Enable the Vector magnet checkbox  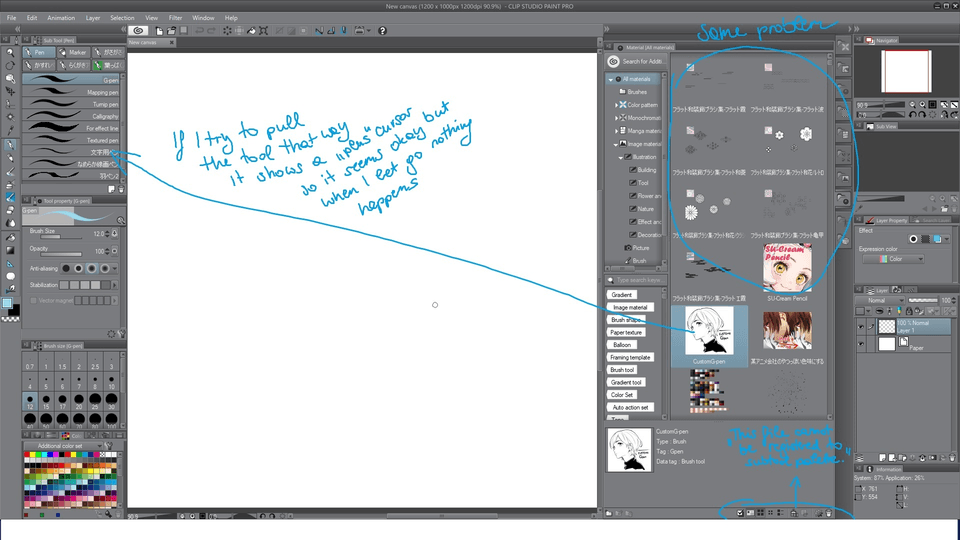coord(34,301)
